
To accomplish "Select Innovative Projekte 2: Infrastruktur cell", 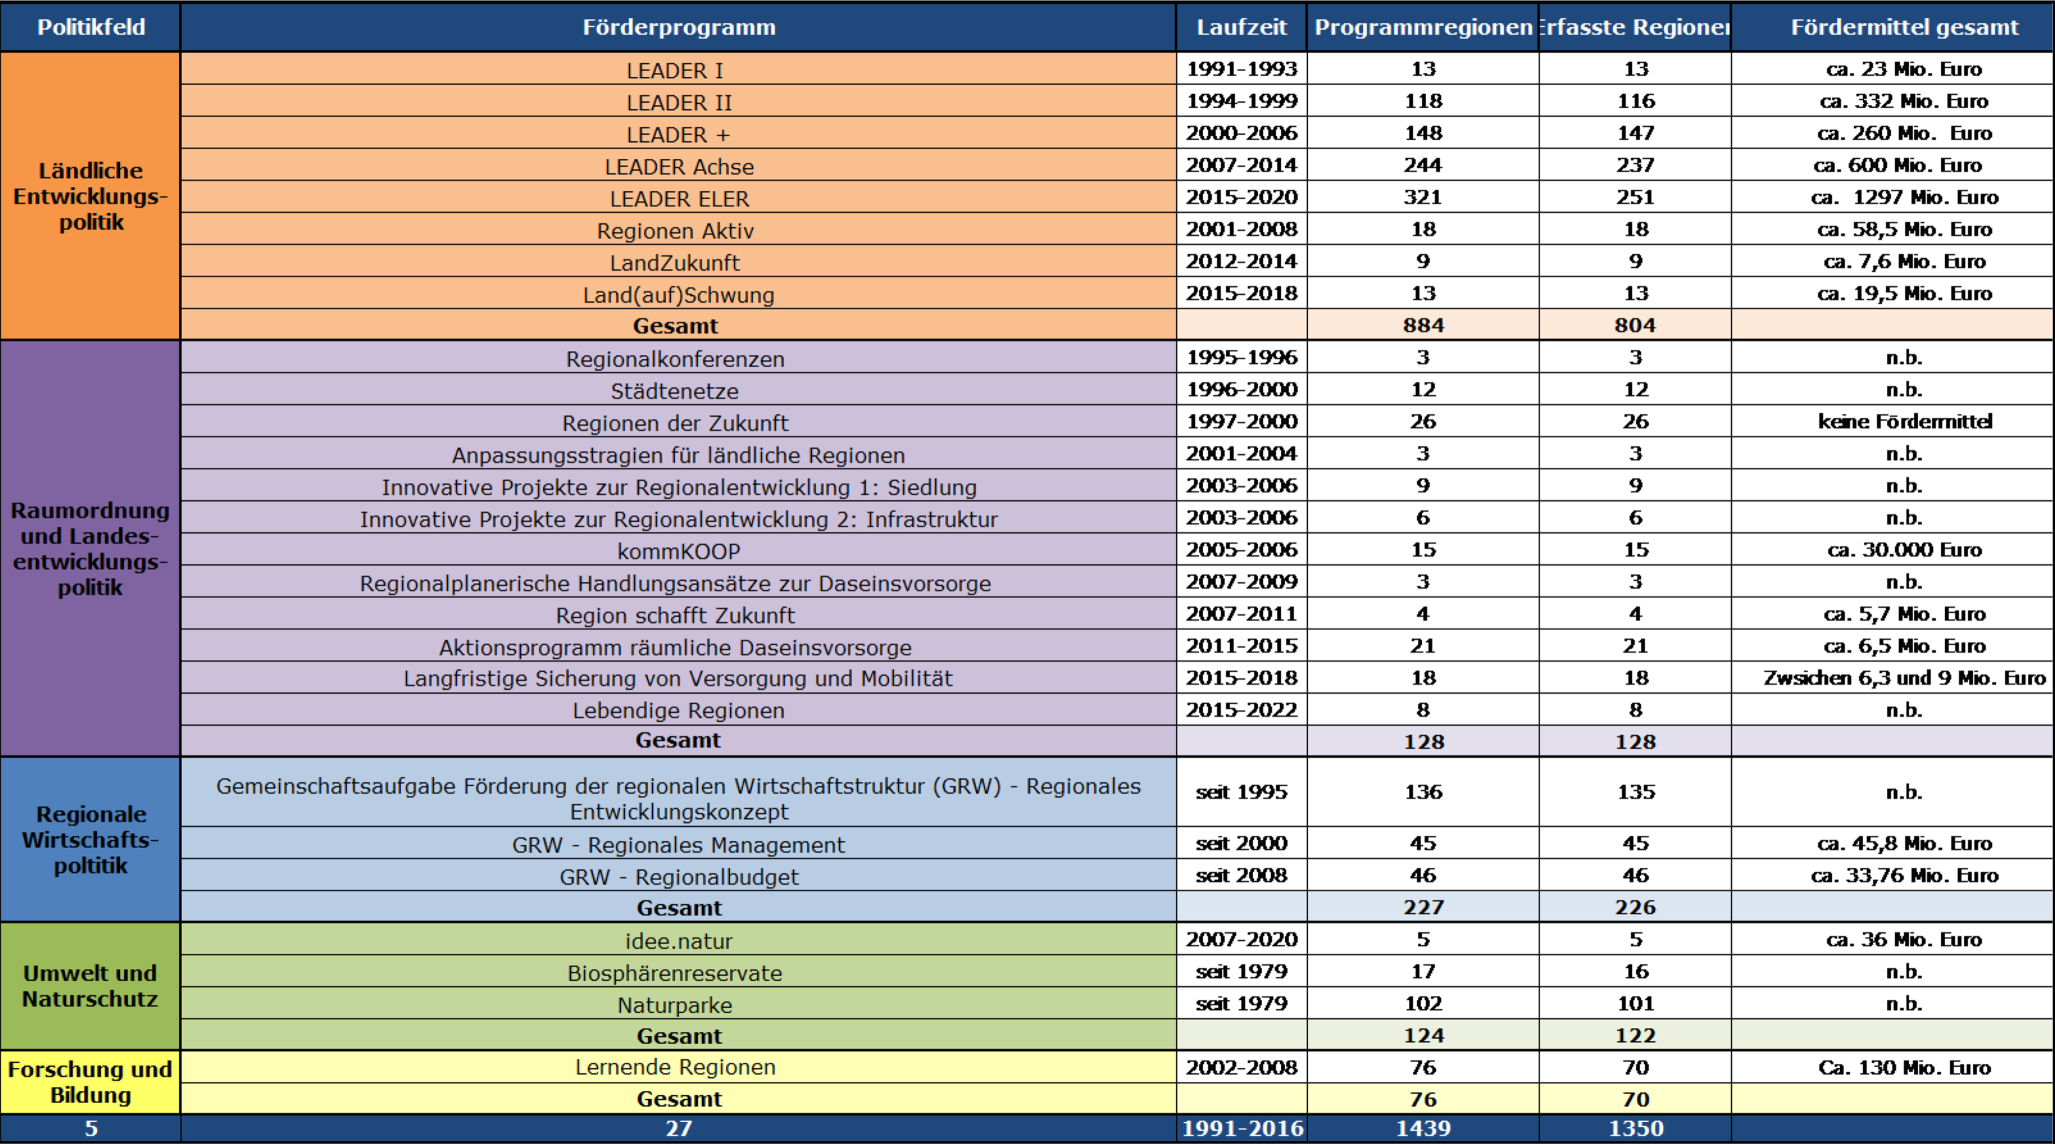I will click(678, 517).
